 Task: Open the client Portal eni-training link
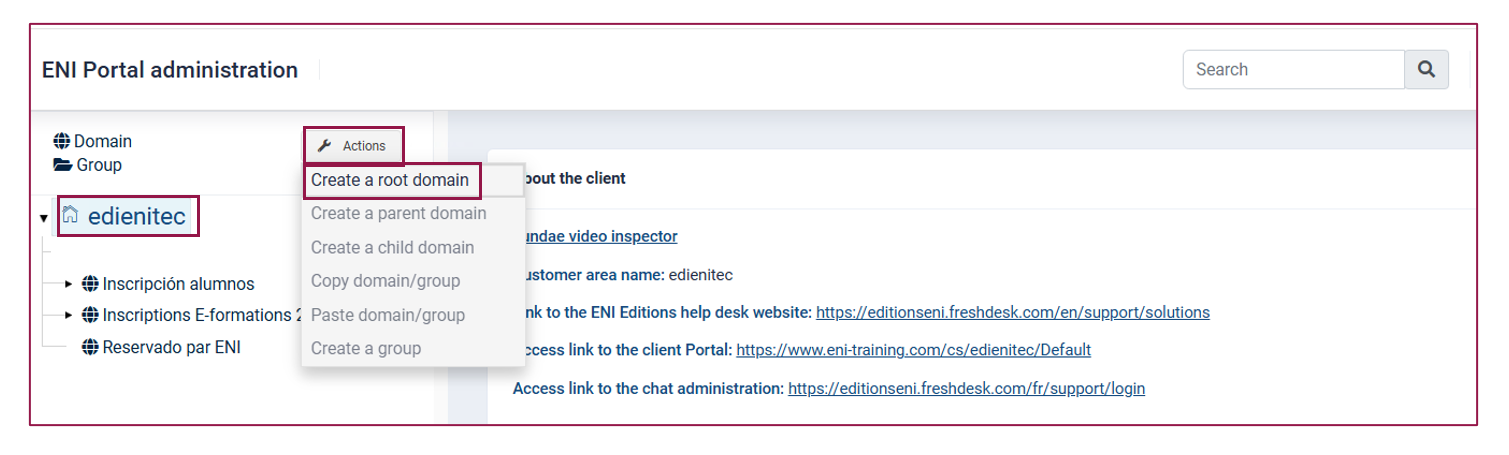click(x=913, y=350)
